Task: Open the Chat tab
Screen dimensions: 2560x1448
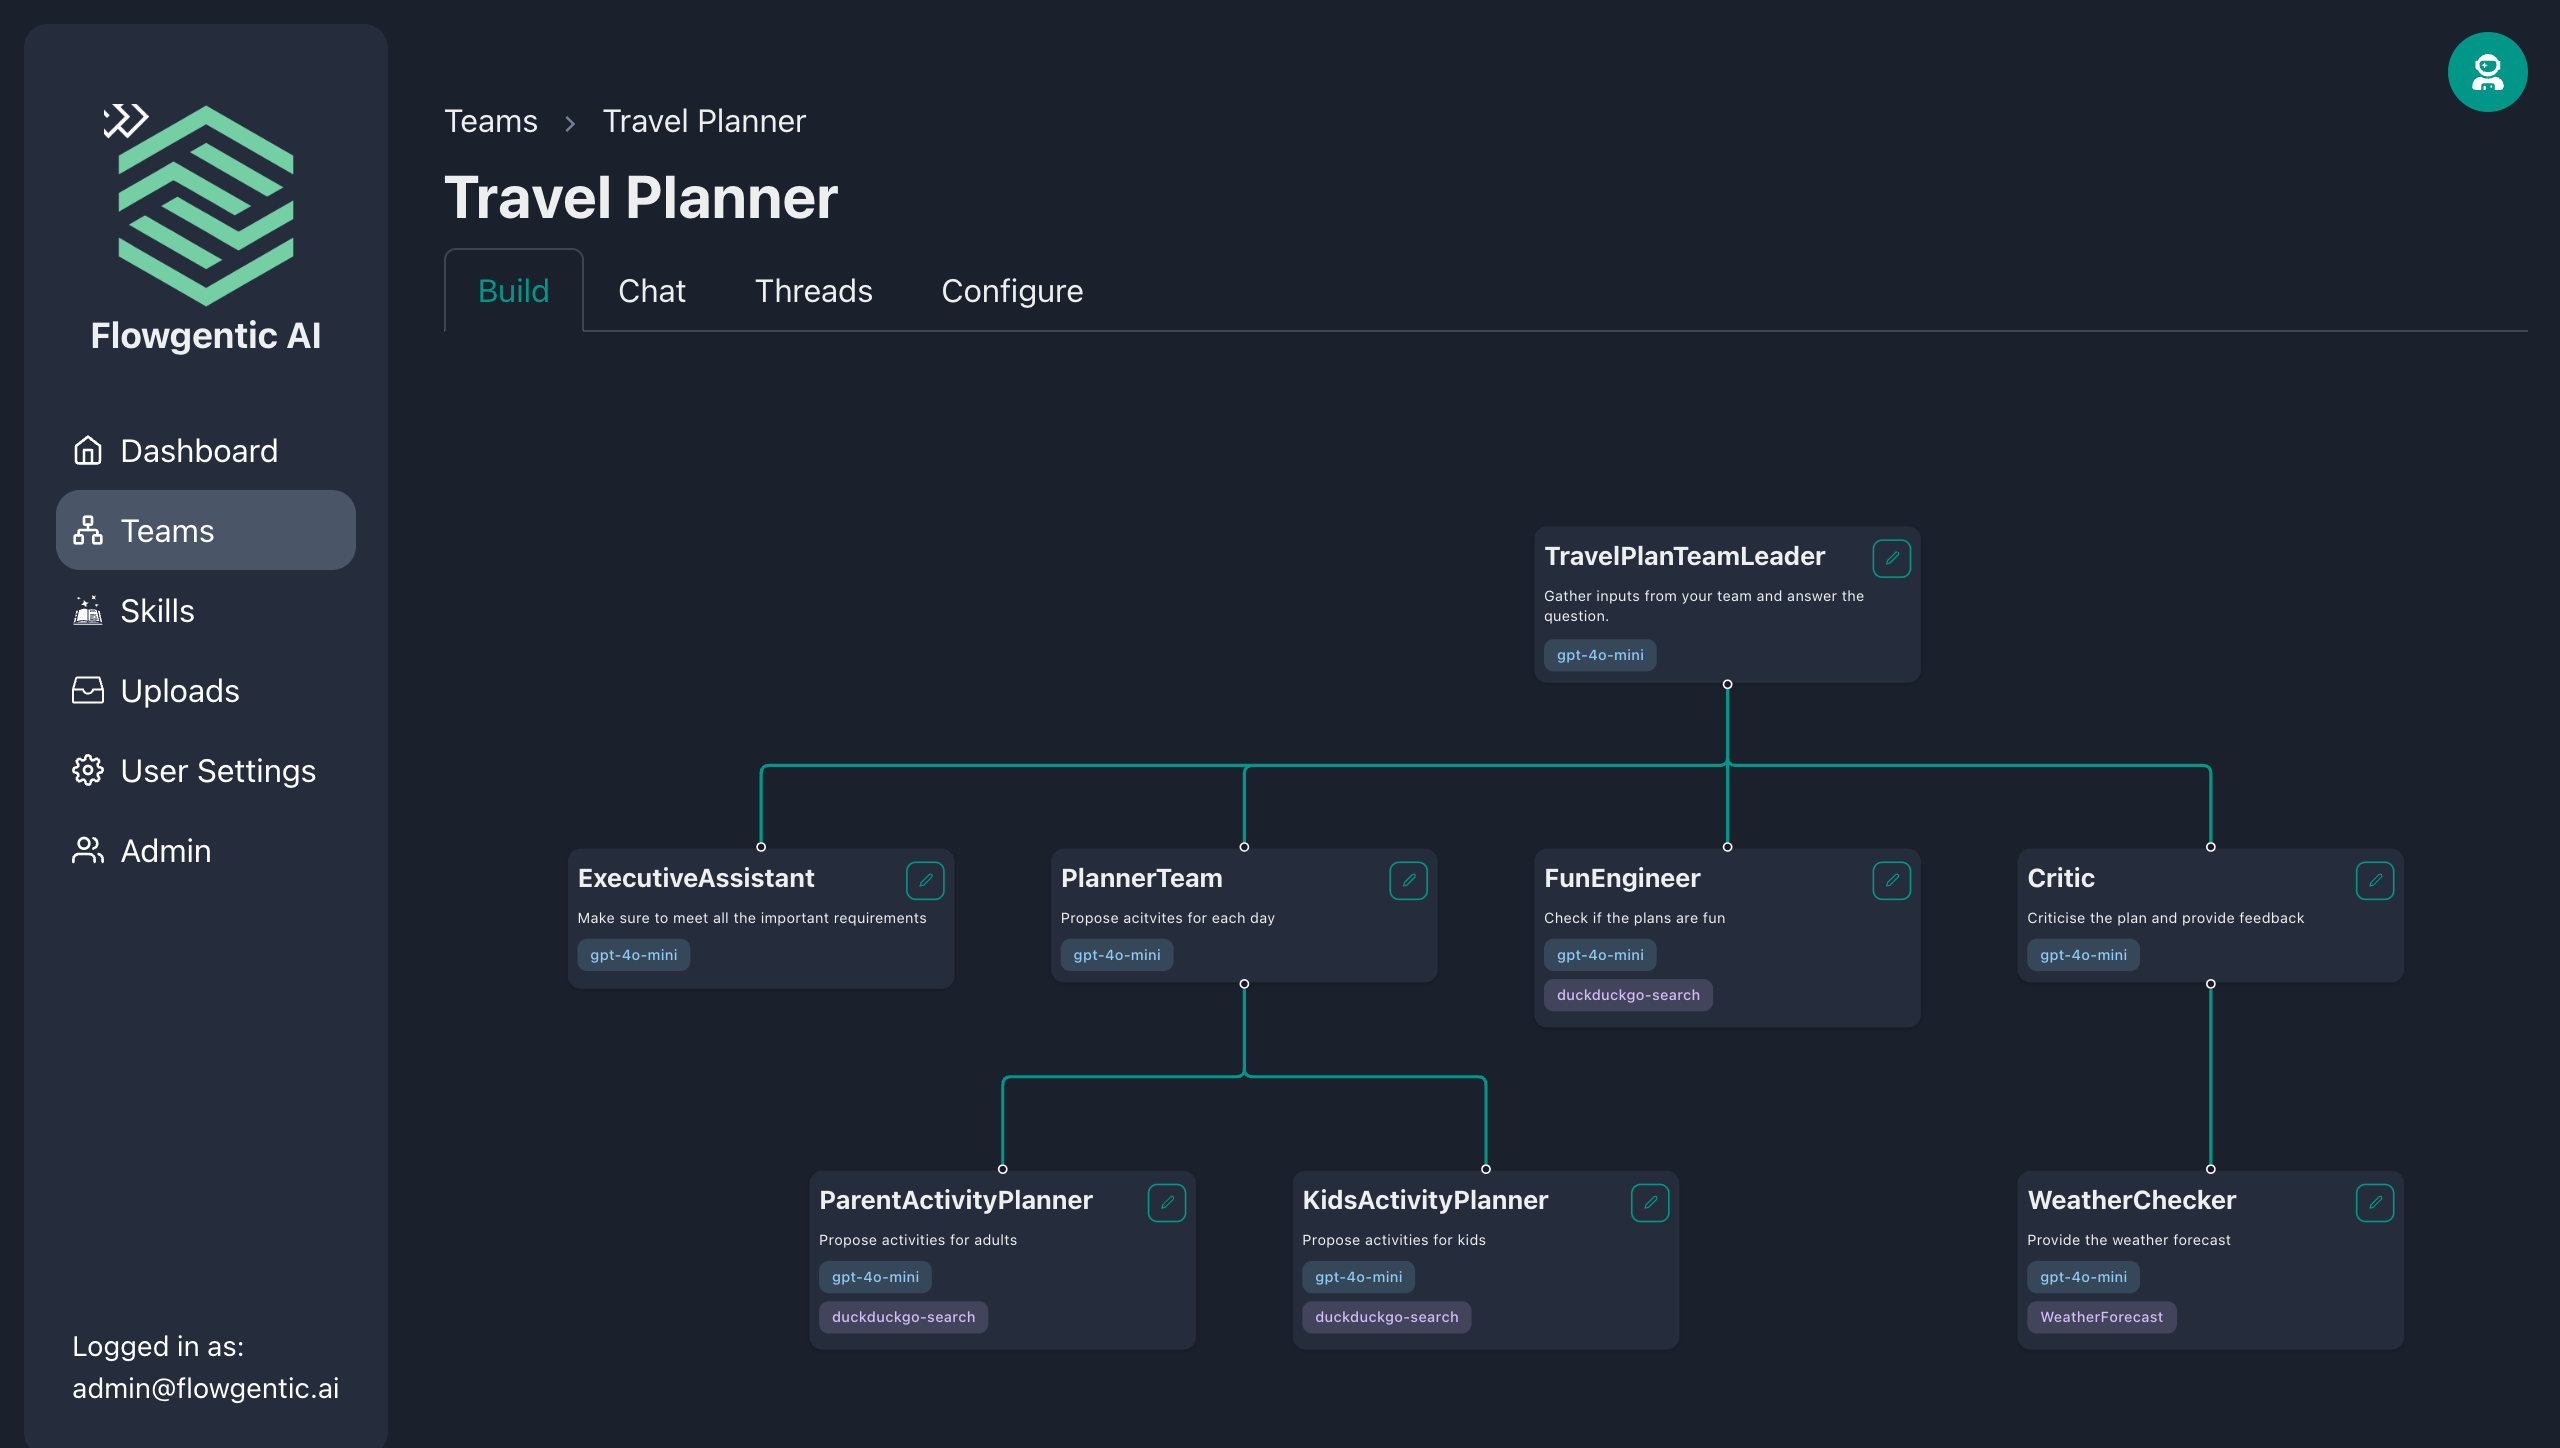Action: tap(652, 291)
